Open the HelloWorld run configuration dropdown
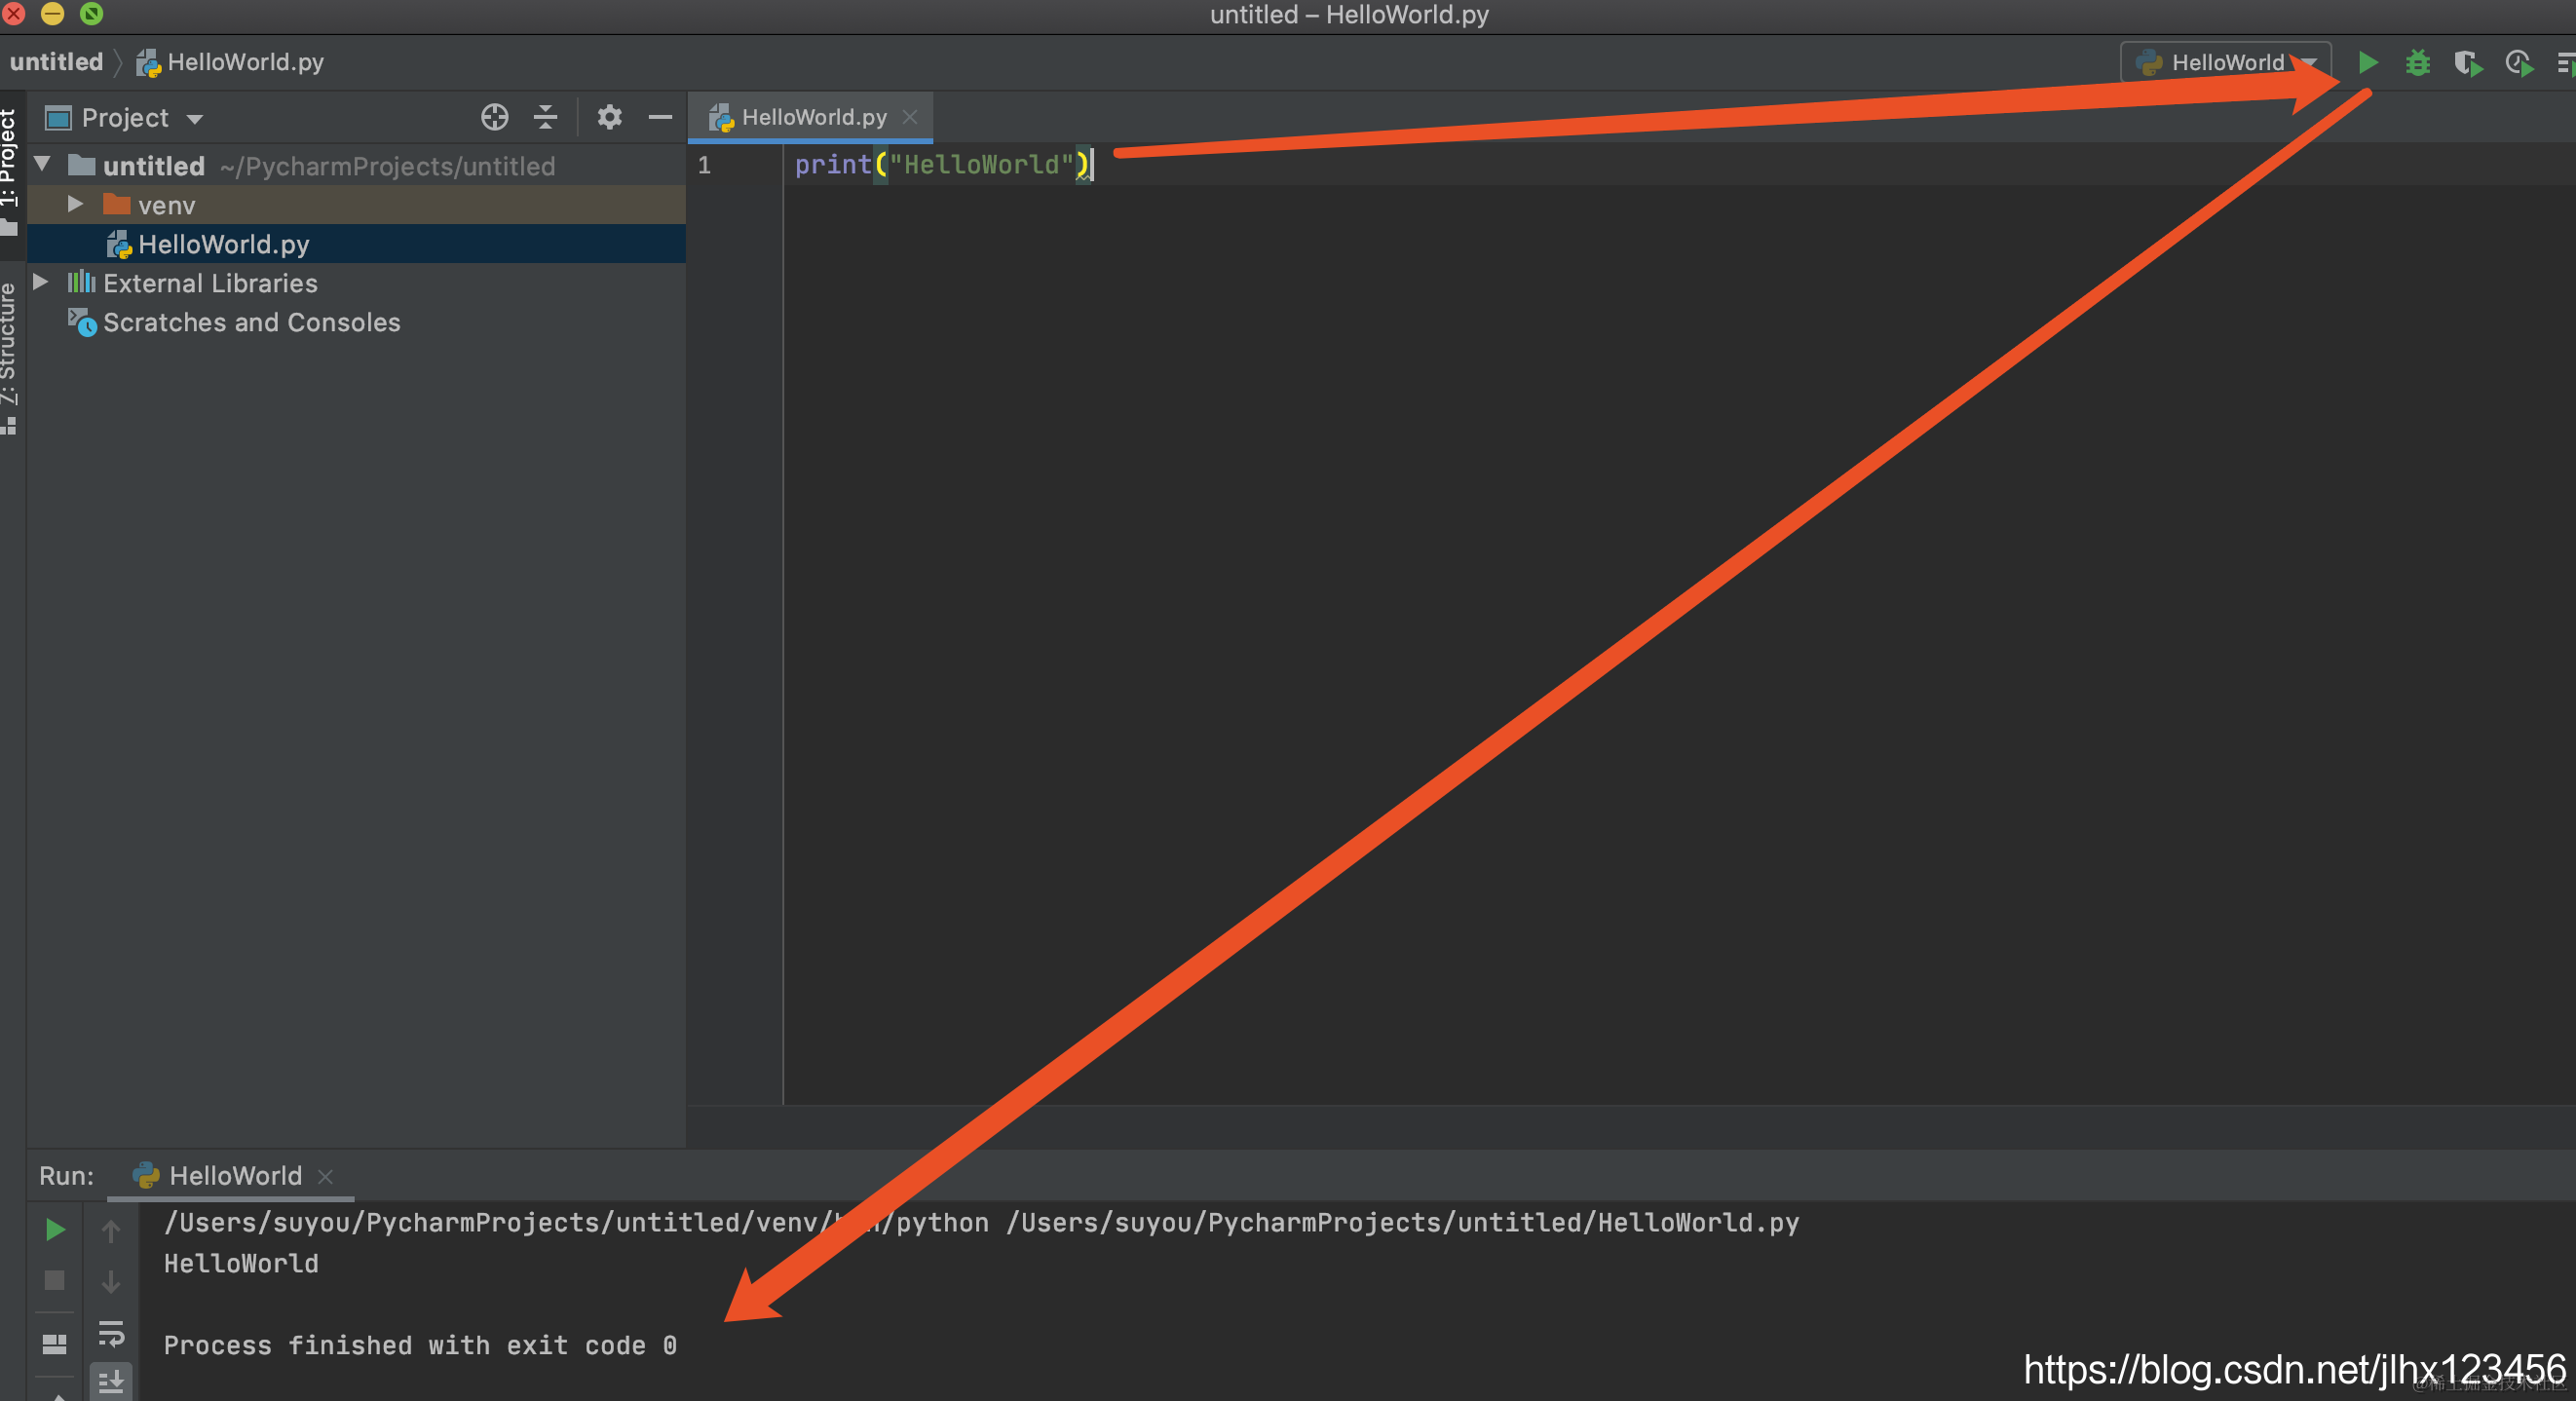 coord(2226,63)
